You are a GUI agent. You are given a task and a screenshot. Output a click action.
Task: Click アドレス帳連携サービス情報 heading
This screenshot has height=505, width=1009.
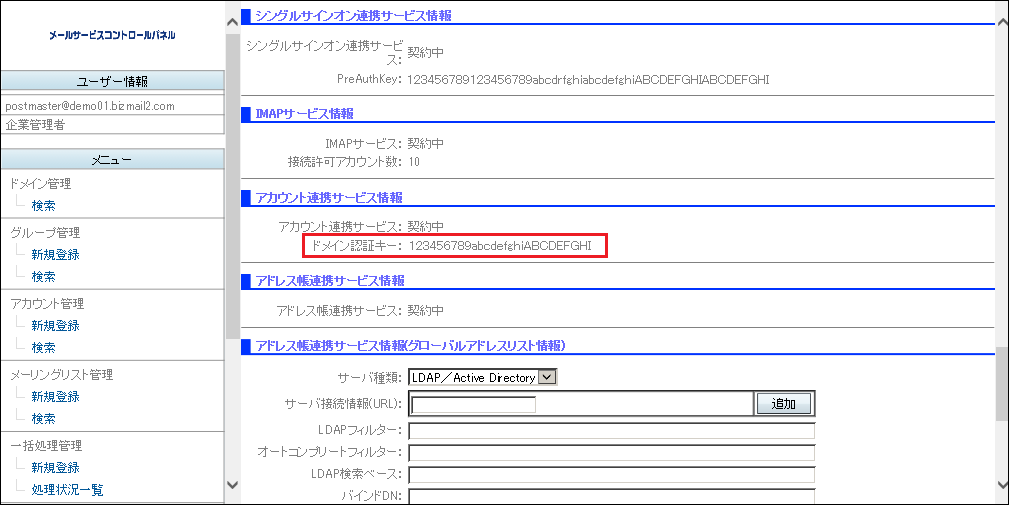coord(330,281)
